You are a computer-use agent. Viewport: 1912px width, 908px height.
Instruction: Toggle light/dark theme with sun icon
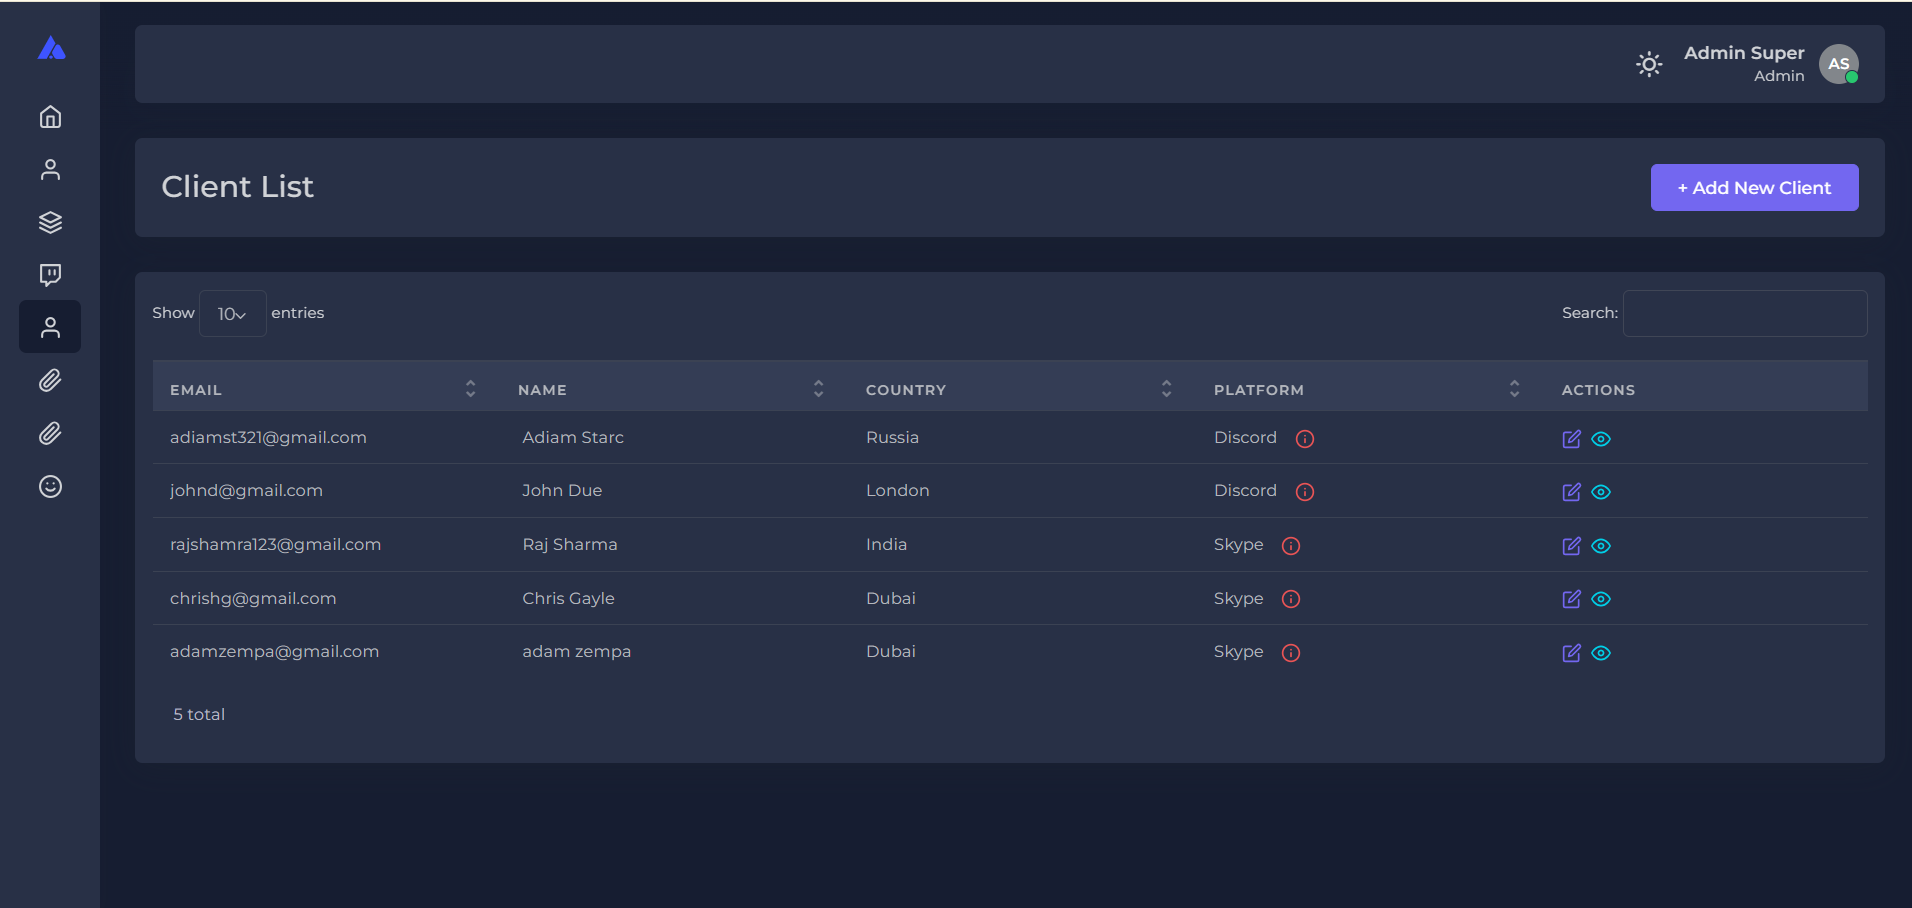[x=1649, y=65]
